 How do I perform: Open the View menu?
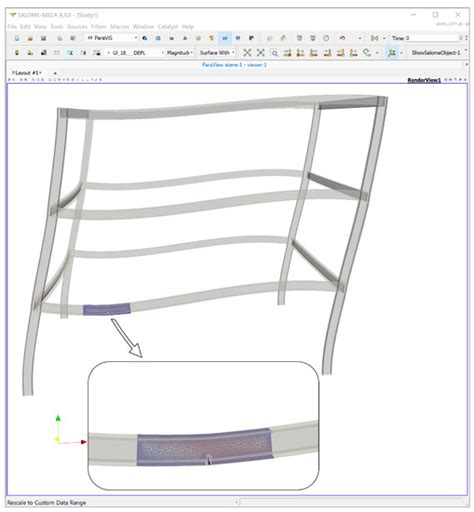[x=40, y=27]
